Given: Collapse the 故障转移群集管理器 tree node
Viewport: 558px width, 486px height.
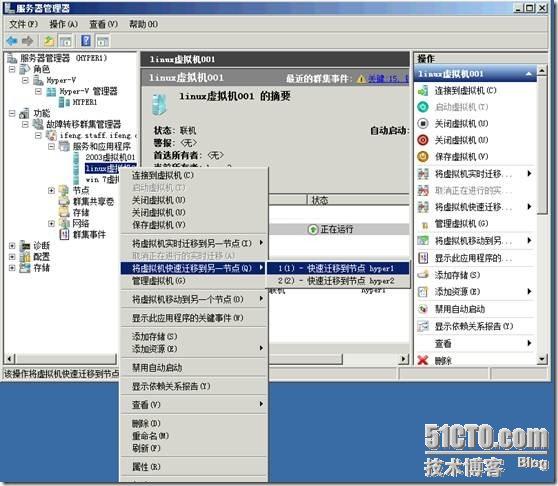Looking at the screenshot, I should [x=25, y=124].
